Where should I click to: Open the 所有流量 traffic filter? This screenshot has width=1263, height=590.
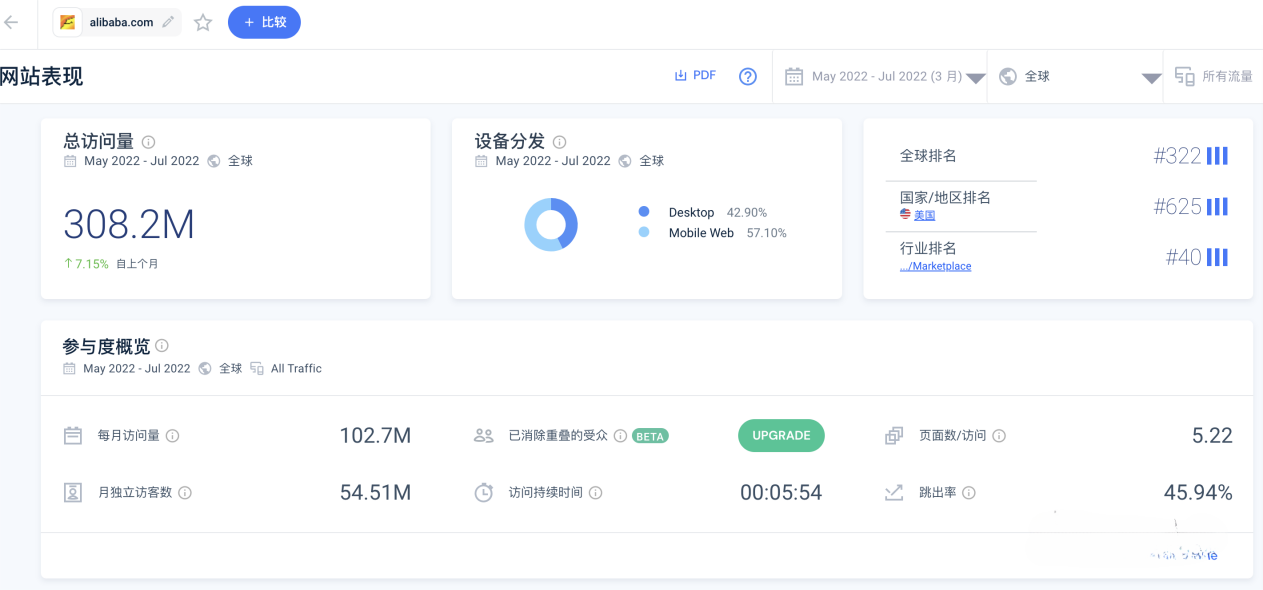click(x=1214, y=76)
